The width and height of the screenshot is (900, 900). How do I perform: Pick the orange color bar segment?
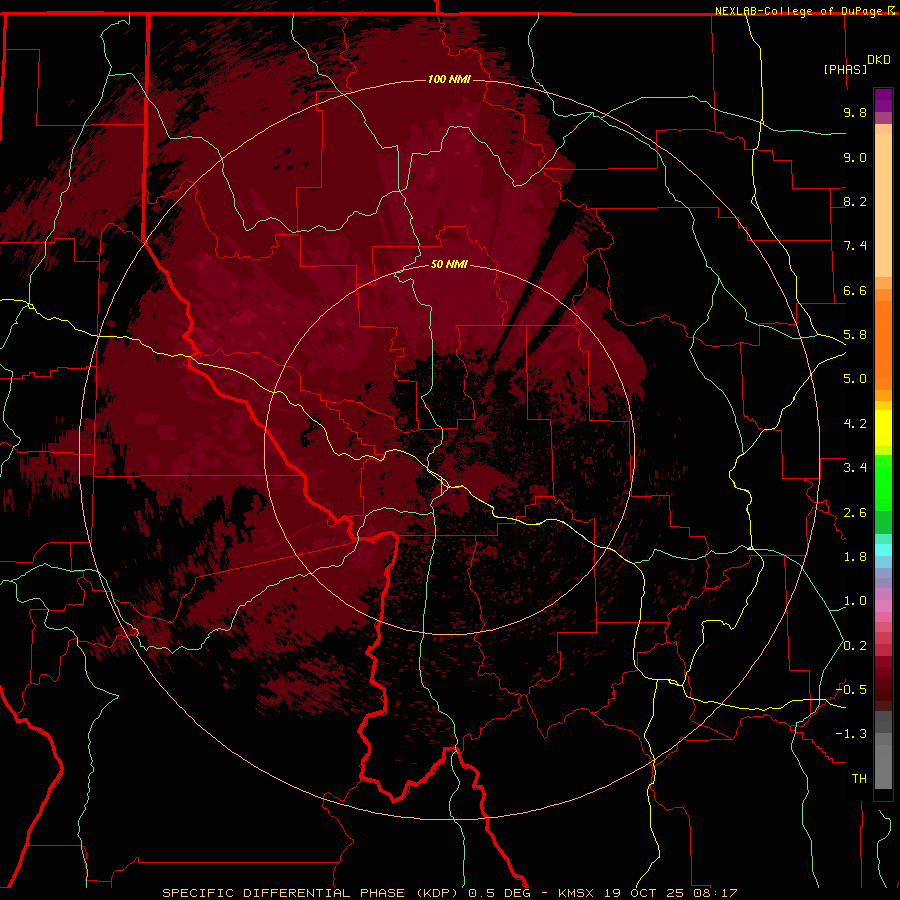click(x=883, y=346)
